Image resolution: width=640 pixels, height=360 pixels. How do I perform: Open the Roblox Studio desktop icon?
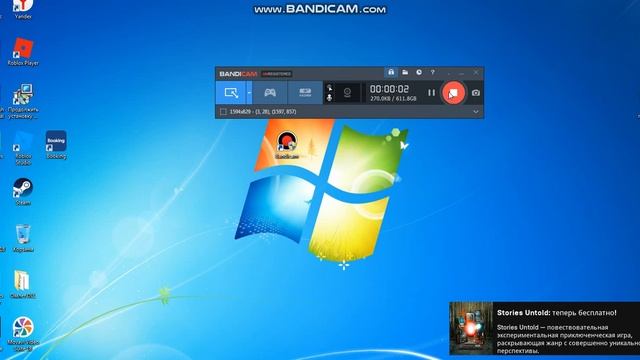(23, 148)
